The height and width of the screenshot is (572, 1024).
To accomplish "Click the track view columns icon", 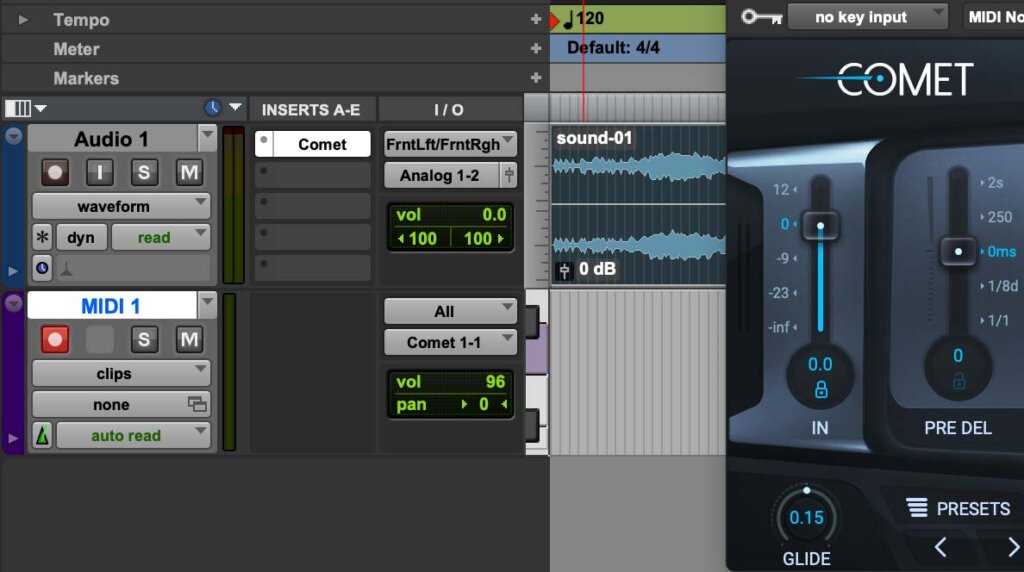I will pos(18,108).
